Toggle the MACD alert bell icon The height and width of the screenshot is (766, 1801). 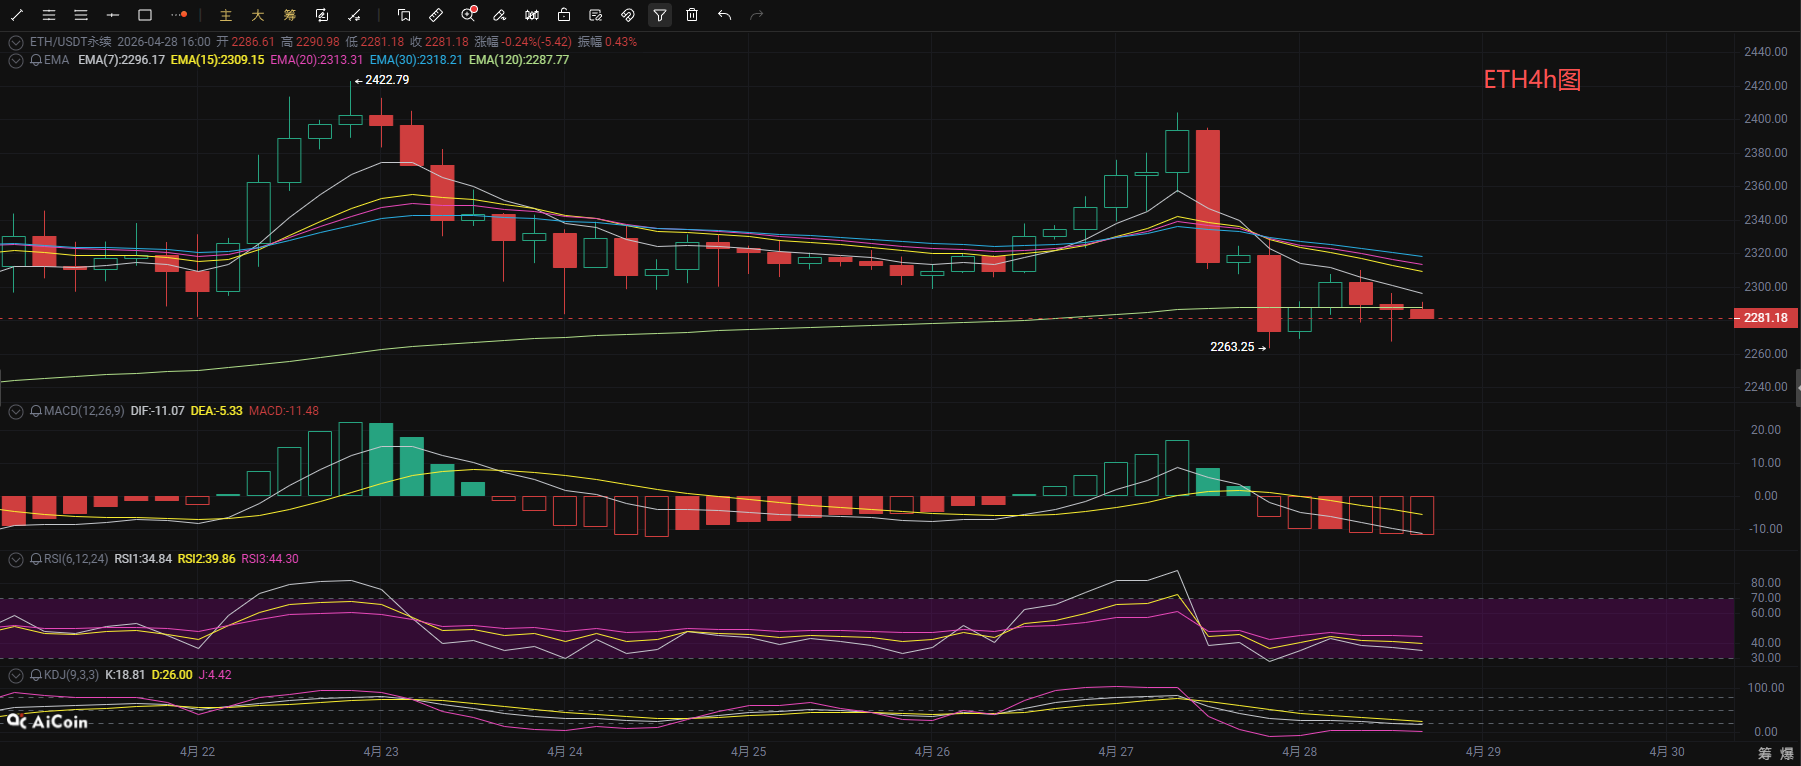coord(36,411)
